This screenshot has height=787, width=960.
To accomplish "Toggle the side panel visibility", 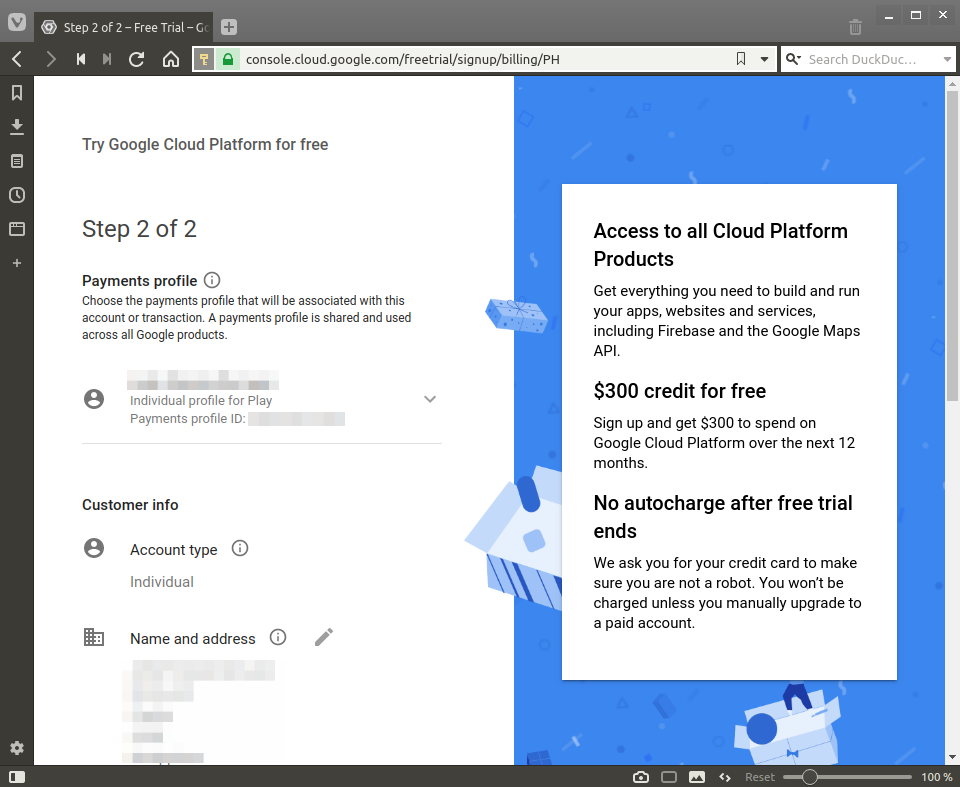I will pyautogui.click(x=17, y=777).
